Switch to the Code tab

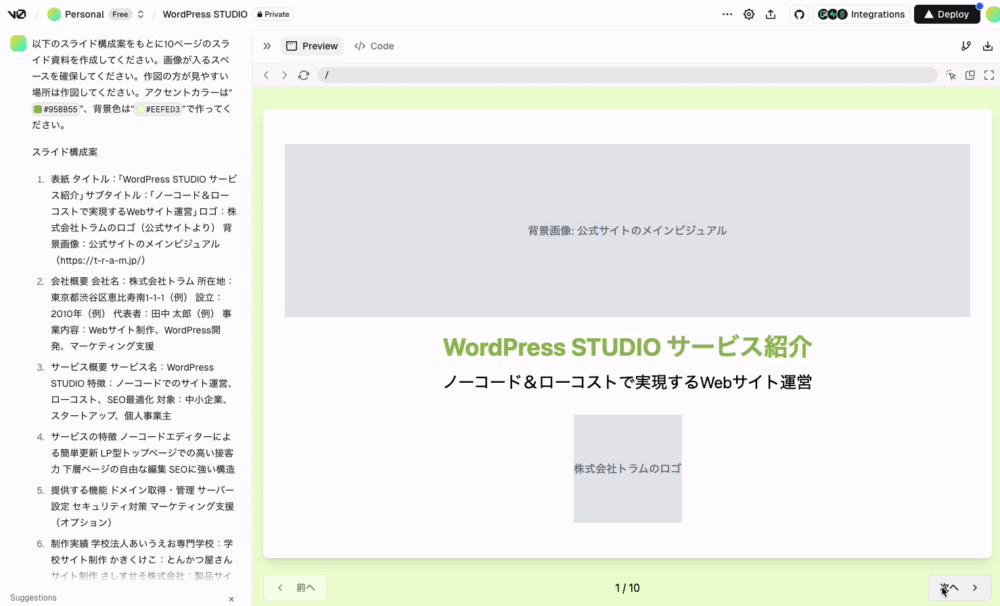(374, 46)
